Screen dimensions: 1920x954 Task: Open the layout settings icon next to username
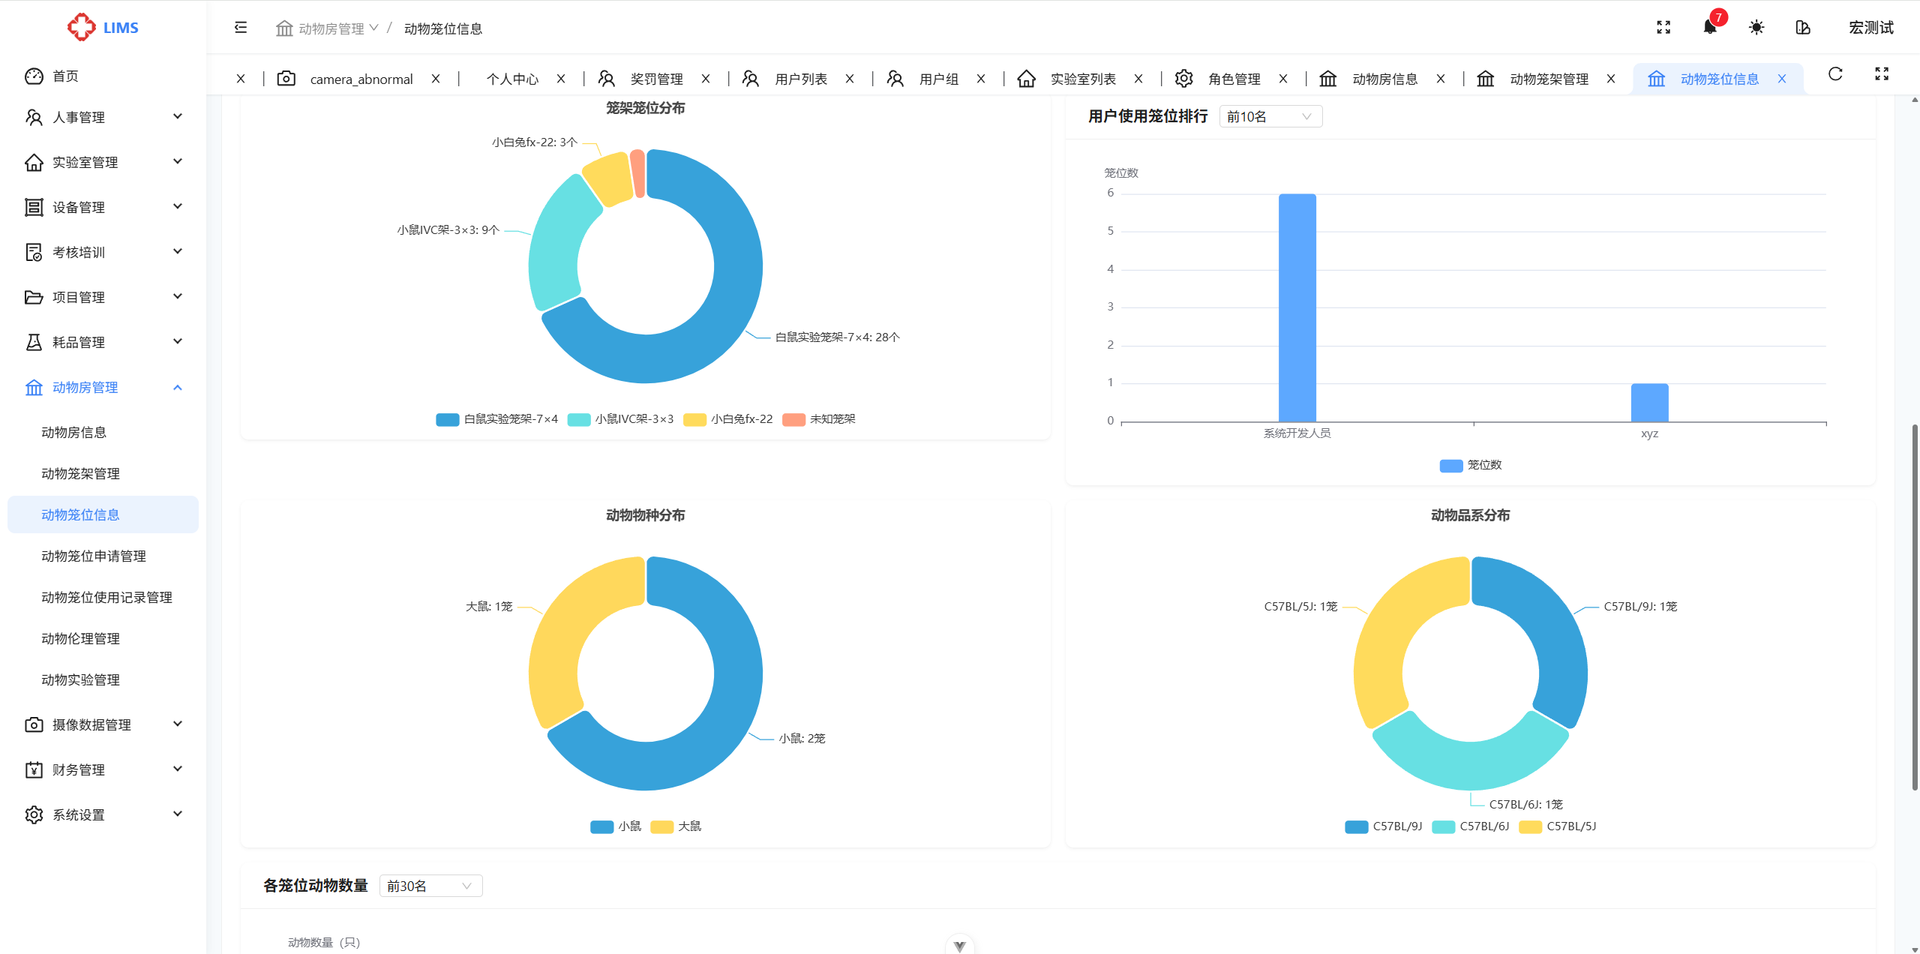(1802, 28)
